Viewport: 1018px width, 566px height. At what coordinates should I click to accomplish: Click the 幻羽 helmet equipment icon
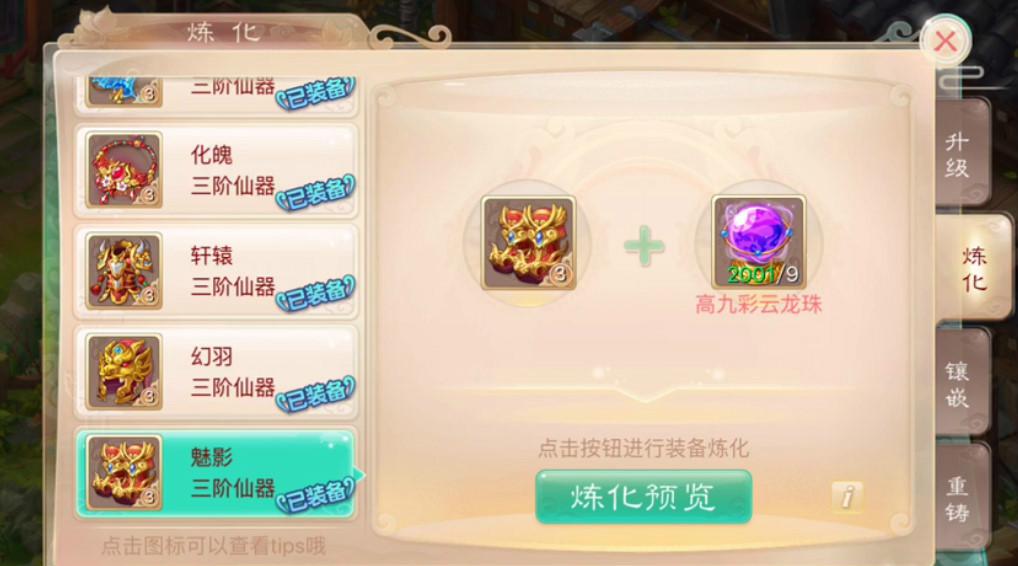pyautogui.click(x=124, y=372)
